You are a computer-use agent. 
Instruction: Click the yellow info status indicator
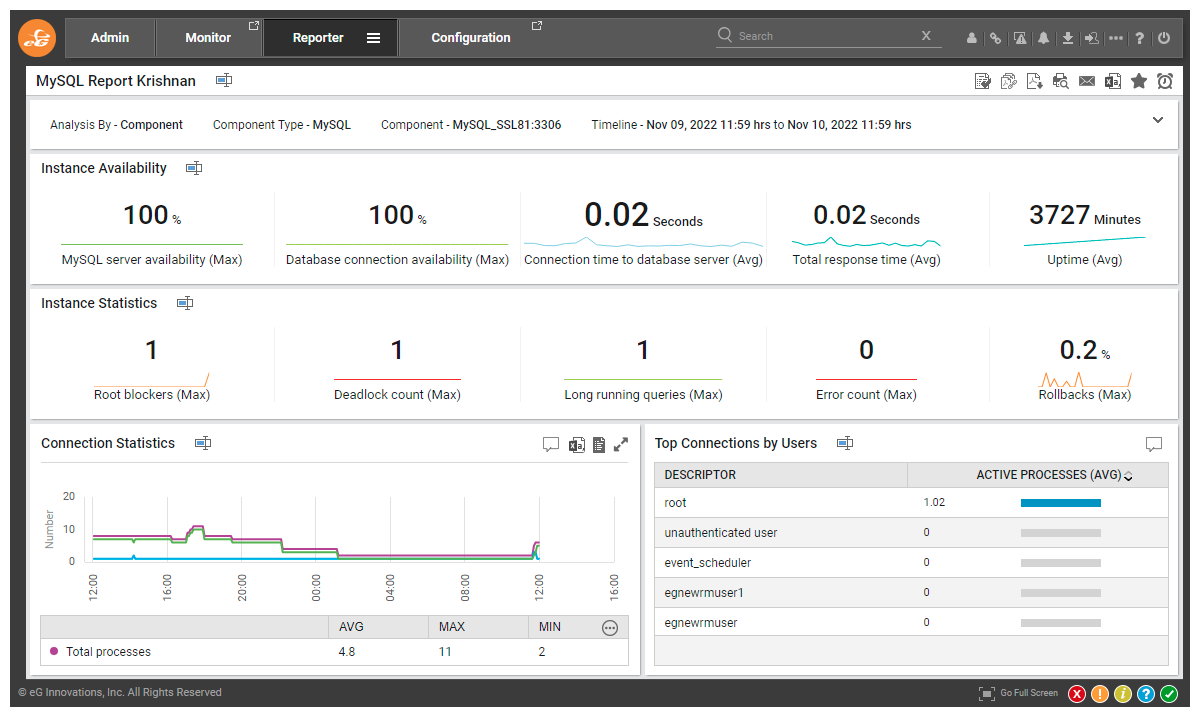1123,694
